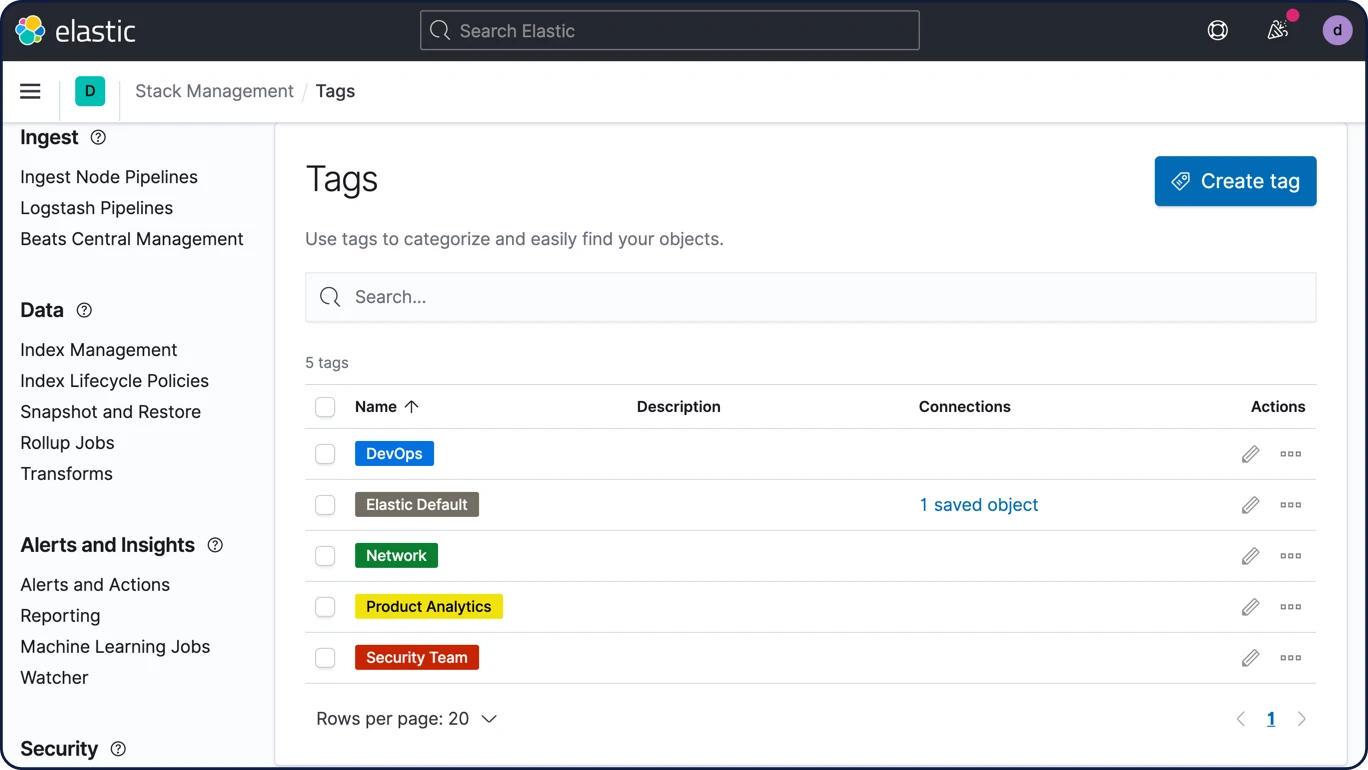Click the green Network tag badge
1368x770 pixels.
coord(396,556)
